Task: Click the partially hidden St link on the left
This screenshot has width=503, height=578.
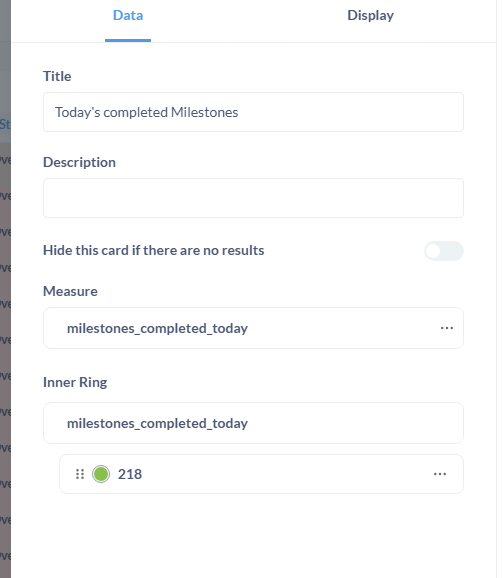Action: coord(5,124)
